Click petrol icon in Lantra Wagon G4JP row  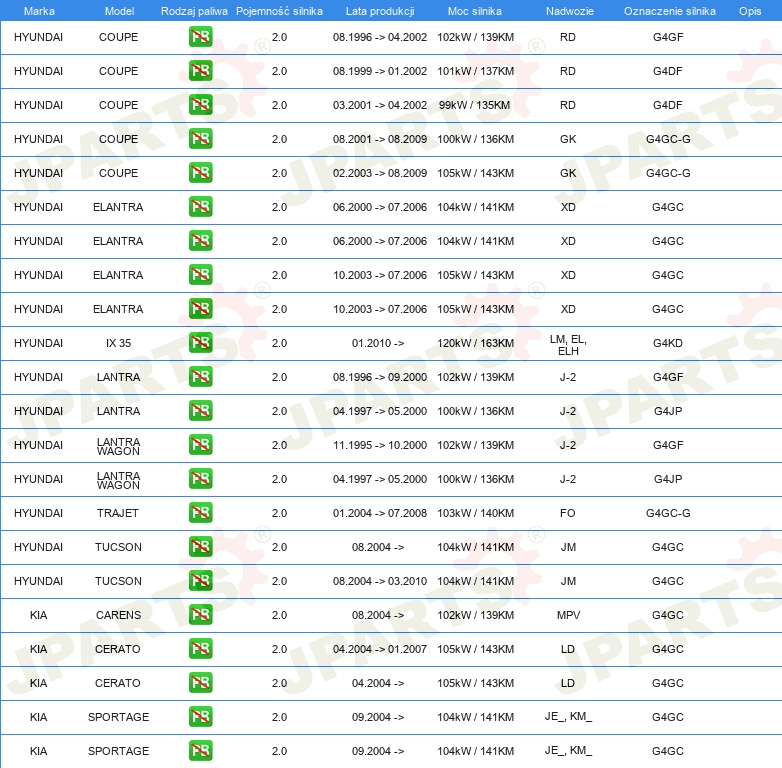[200, 478]
